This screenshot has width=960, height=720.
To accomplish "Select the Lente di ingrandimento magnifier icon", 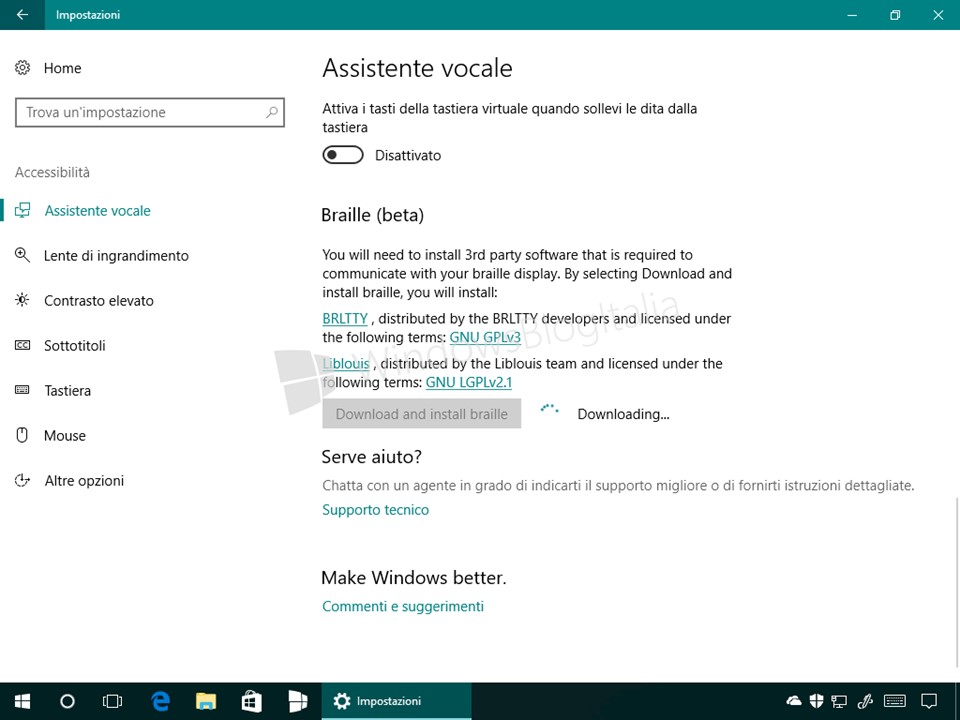I will pyautogui.click(x=22, y=255).
